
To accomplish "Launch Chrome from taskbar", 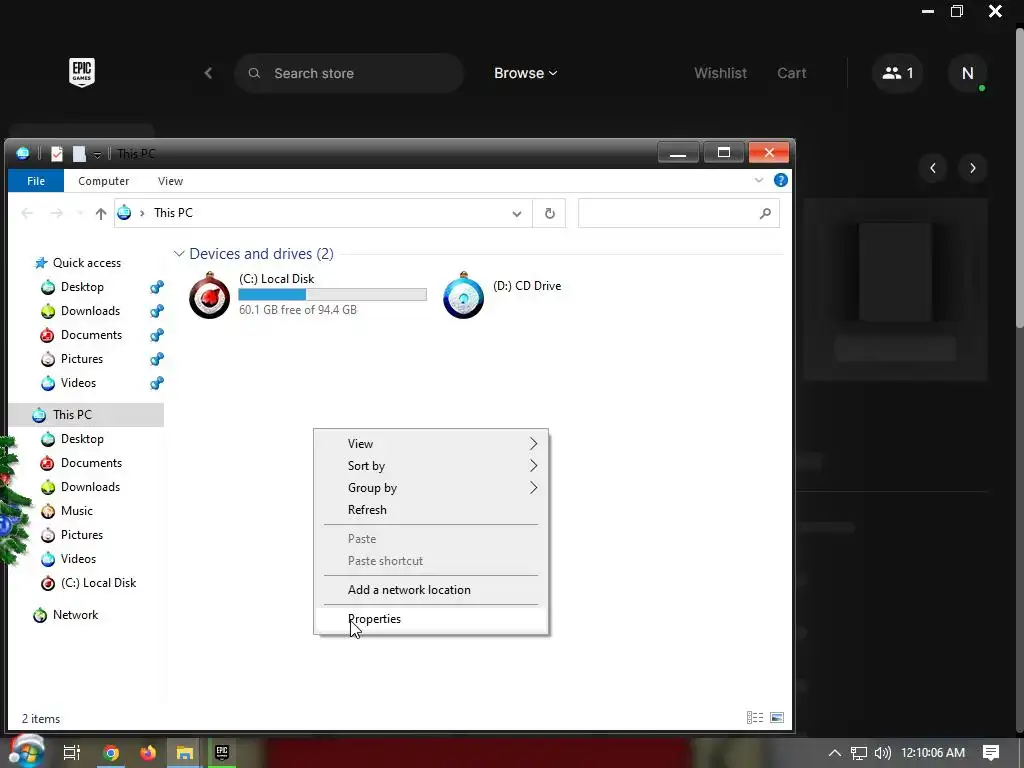I will tap(111, 753).
